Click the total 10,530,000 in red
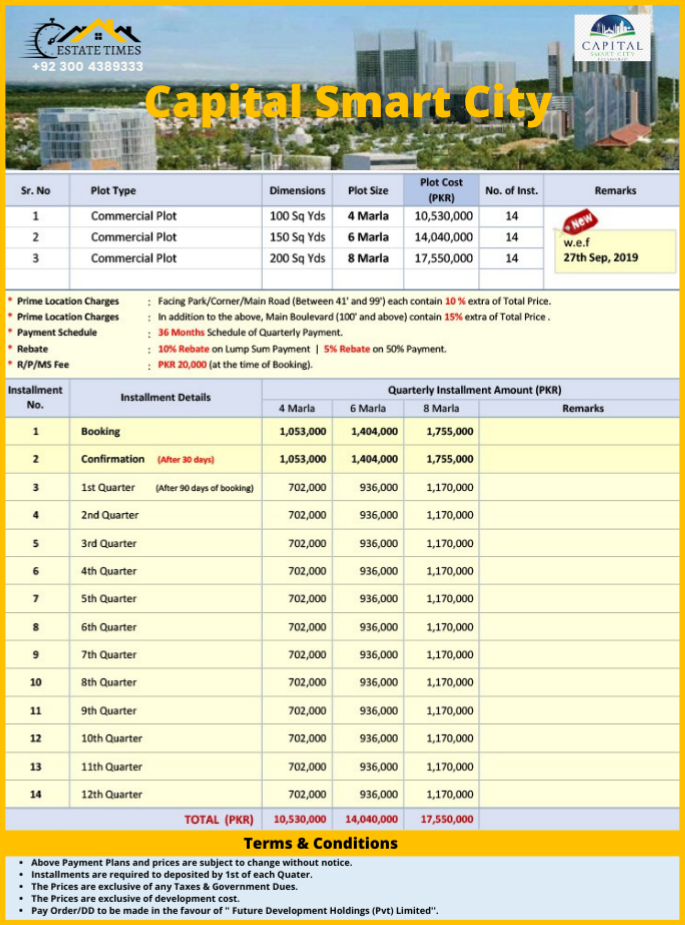The image size is (685, 925). click(x=300, y=819)
